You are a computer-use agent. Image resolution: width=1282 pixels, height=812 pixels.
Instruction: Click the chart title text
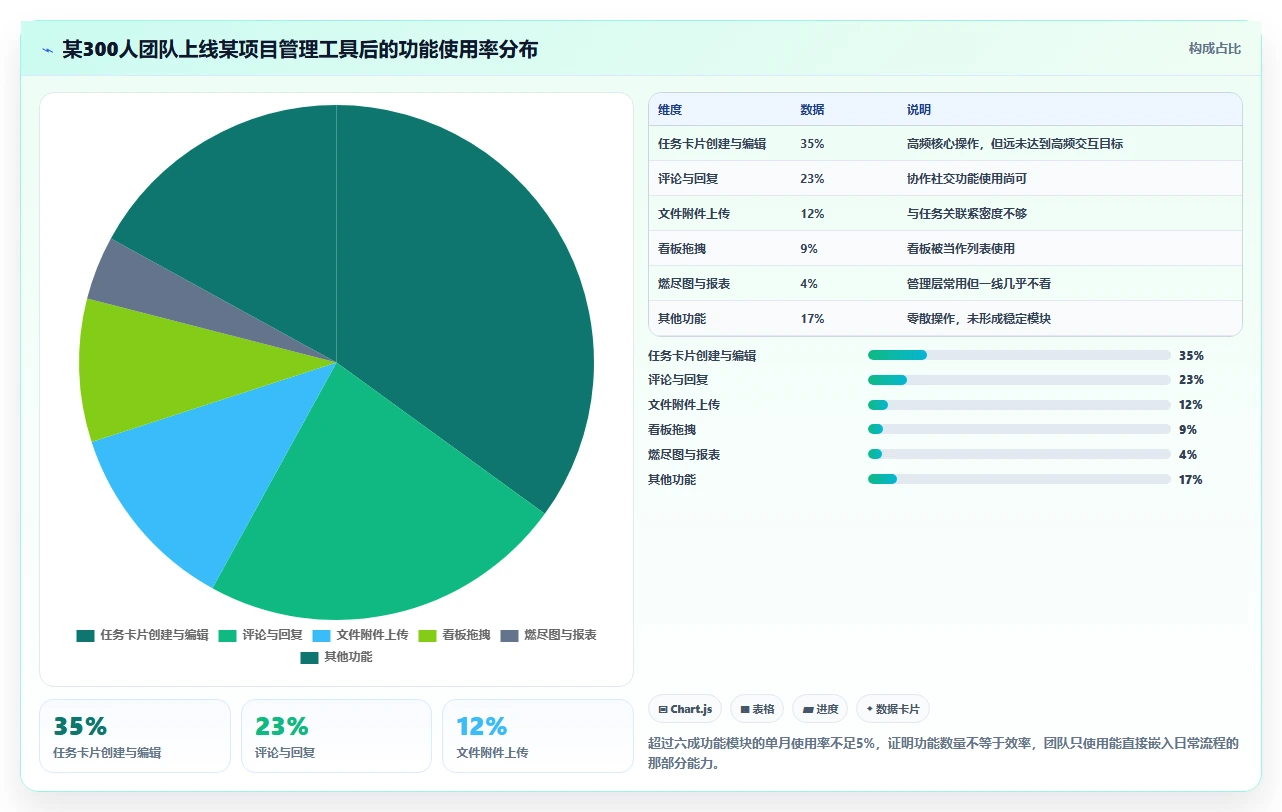point(300,49)
